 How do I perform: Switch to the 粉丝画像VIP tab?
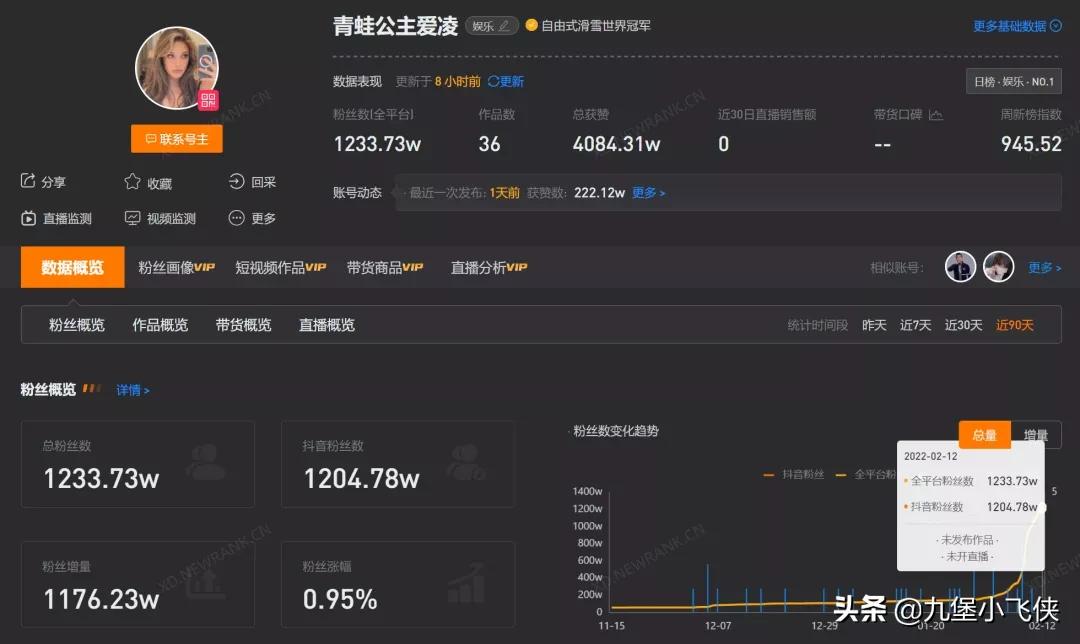coord(175,267)
